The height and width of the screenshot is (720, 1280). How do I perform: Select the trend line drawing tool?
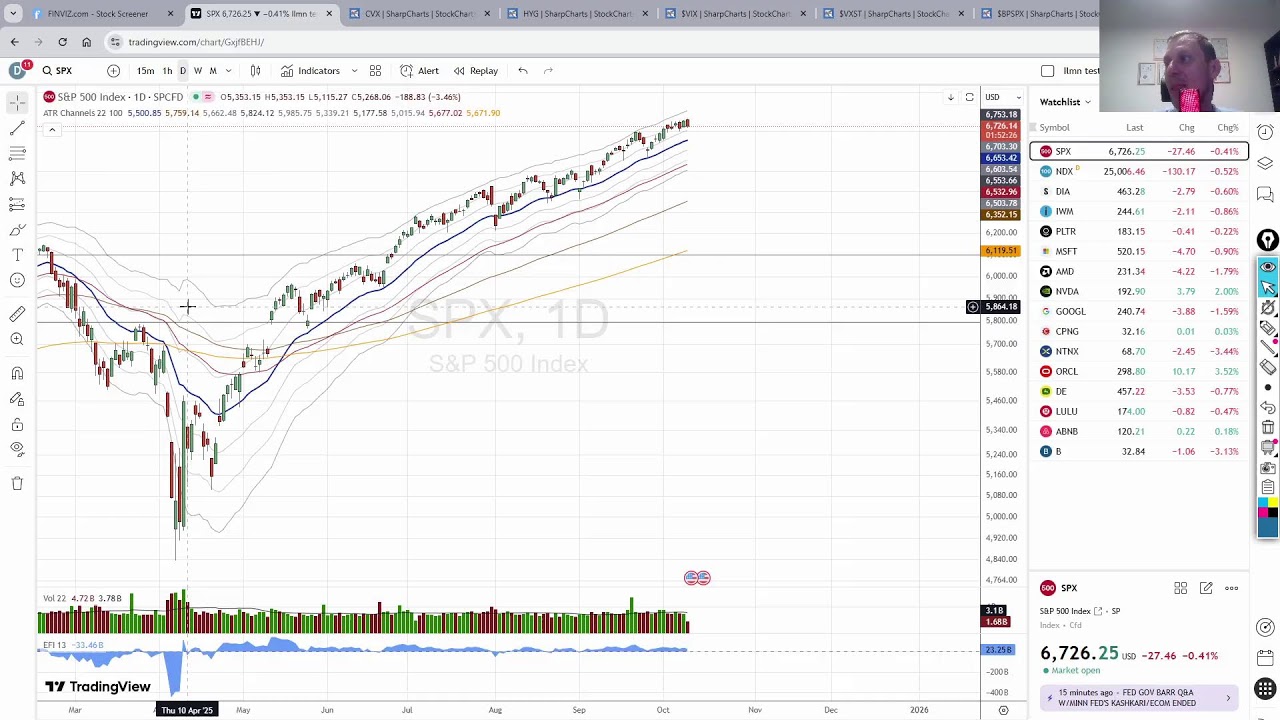pos(17,128)
